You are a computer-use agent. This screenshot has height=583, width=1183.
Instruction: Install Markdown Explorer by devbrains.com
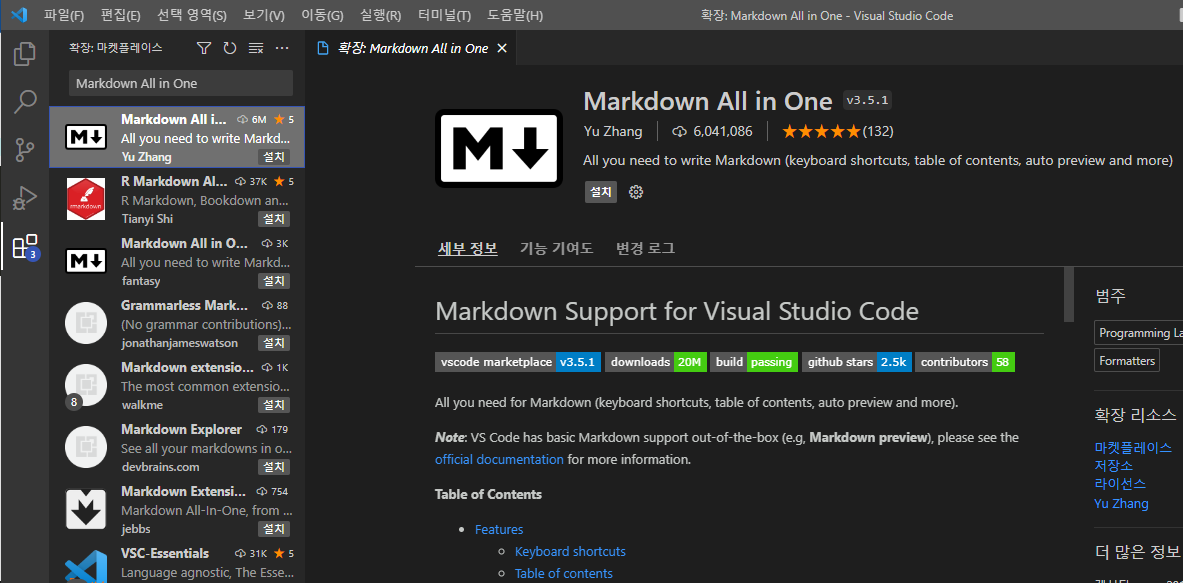click(x=273, y=467)
